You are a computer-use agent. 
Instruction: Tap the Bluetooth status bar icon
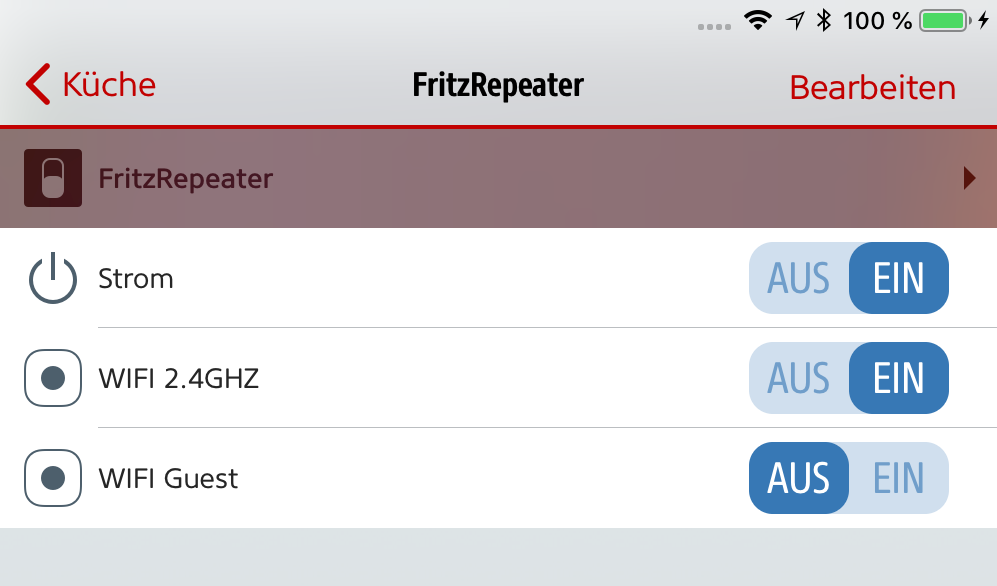coord(823,20)
